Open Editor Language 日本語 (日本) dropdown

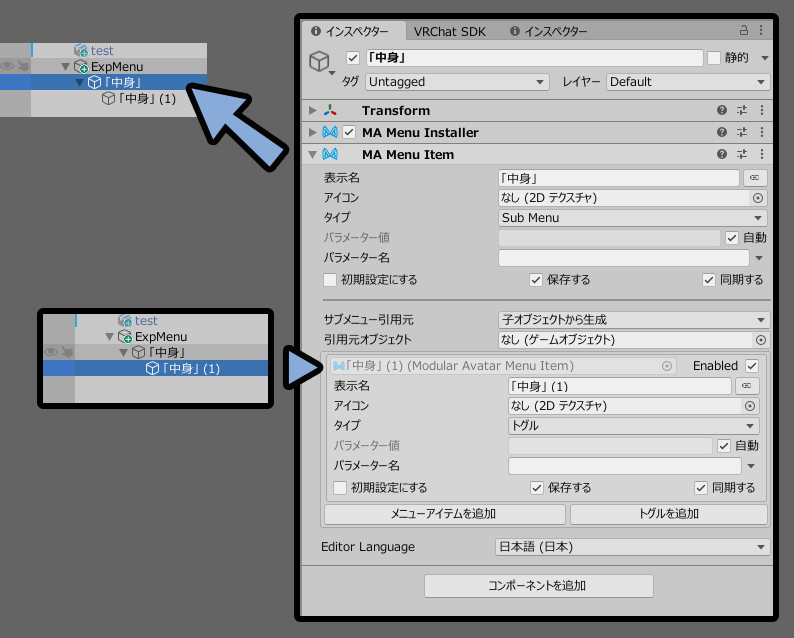(632, 547)
